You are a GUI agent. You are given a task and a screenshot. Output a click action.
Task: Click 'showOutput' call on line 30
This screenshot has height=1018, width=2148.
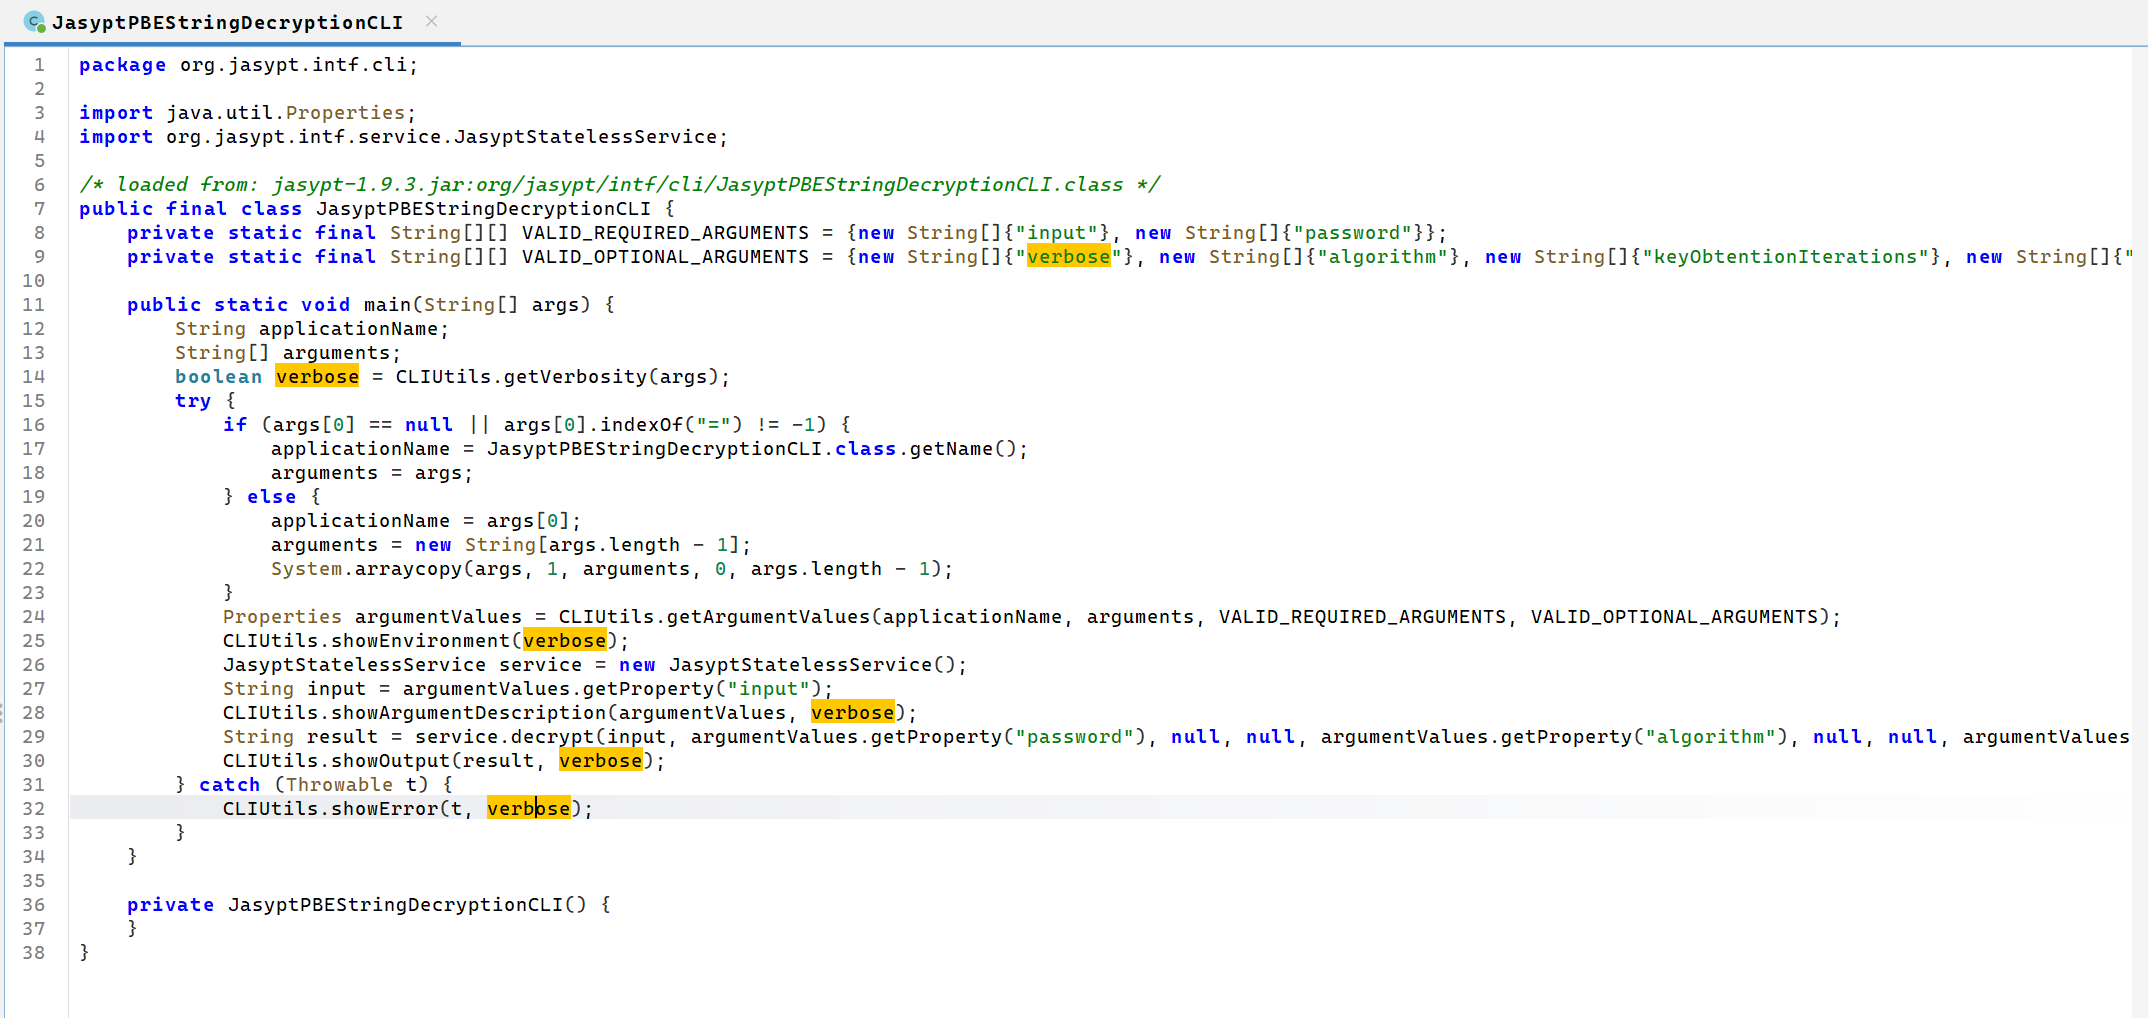(x=391, y=761)
